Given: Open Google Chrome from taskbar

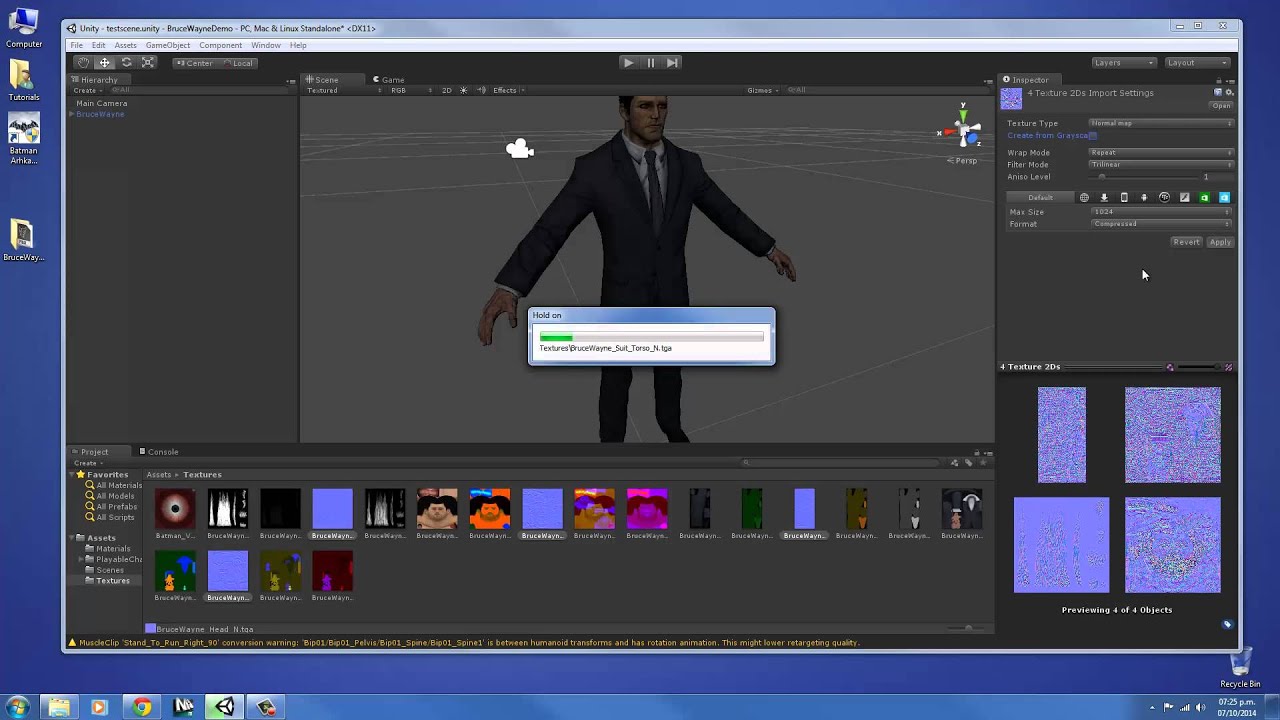Looking at the screenshot, I should click(x=142, y=707).
